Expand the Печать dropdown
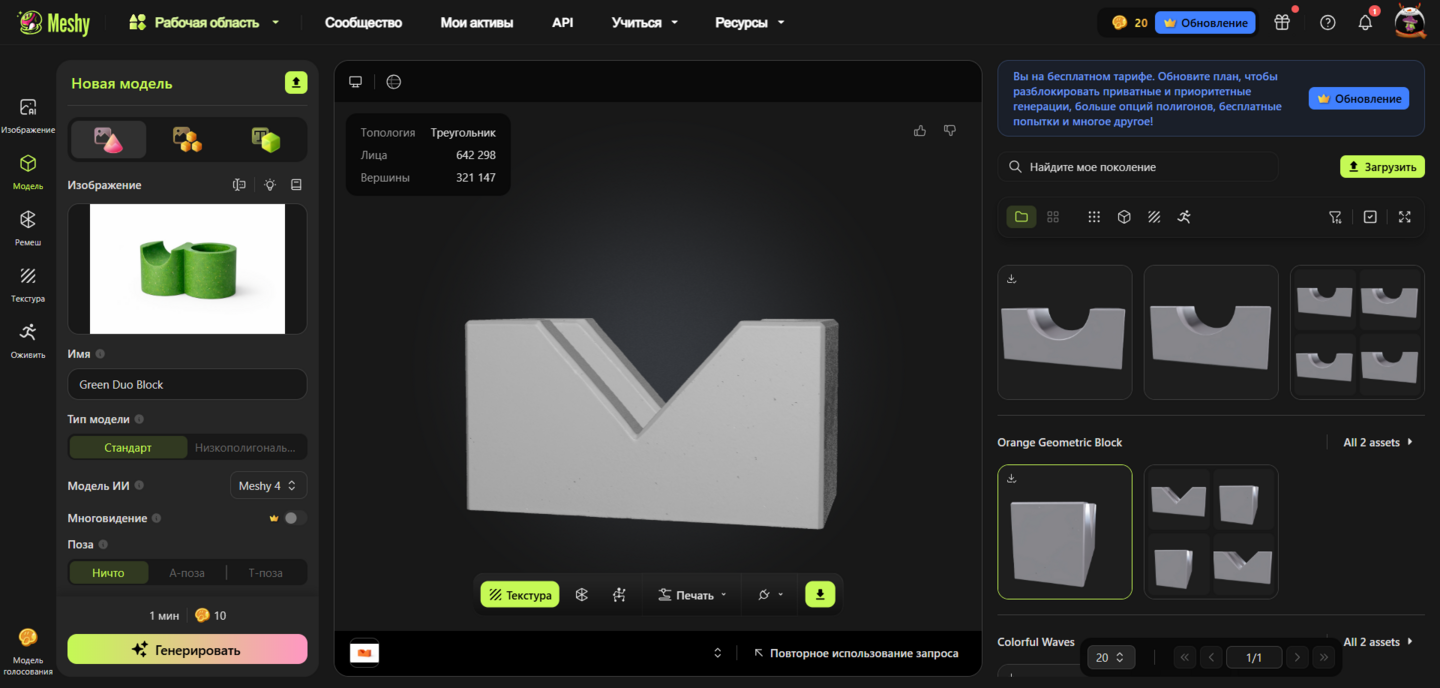The image size is (1440, 688). pyautogui.click(x=693, y=595)
